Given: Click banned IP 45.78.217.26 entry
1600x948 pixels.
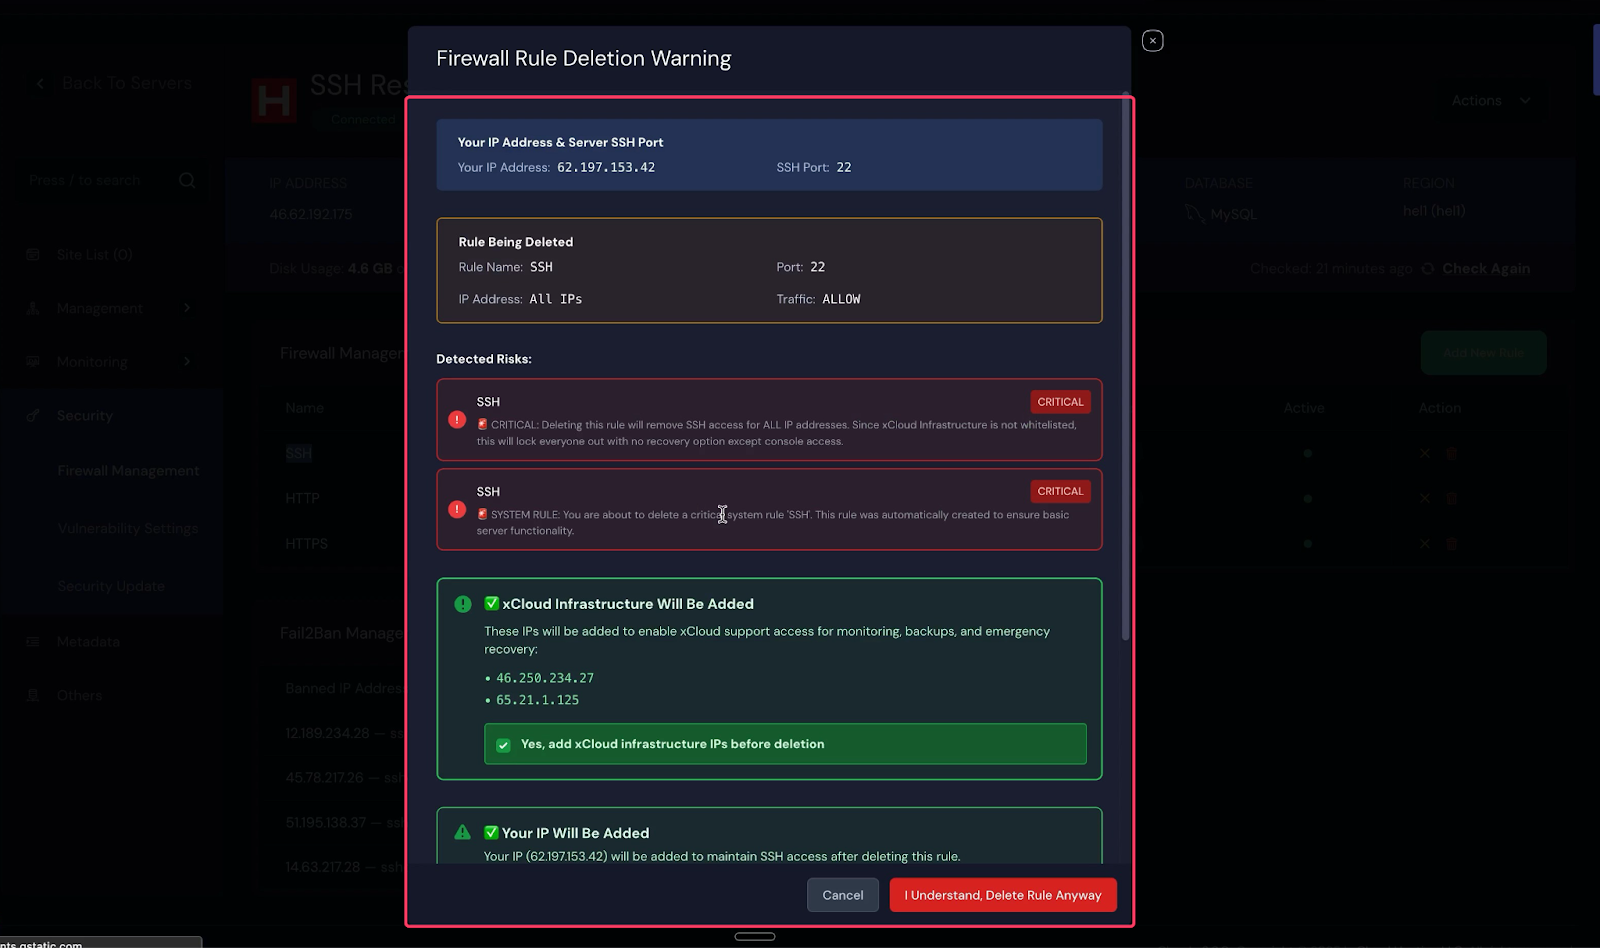Looking at the screenshot, I should 344,778.
